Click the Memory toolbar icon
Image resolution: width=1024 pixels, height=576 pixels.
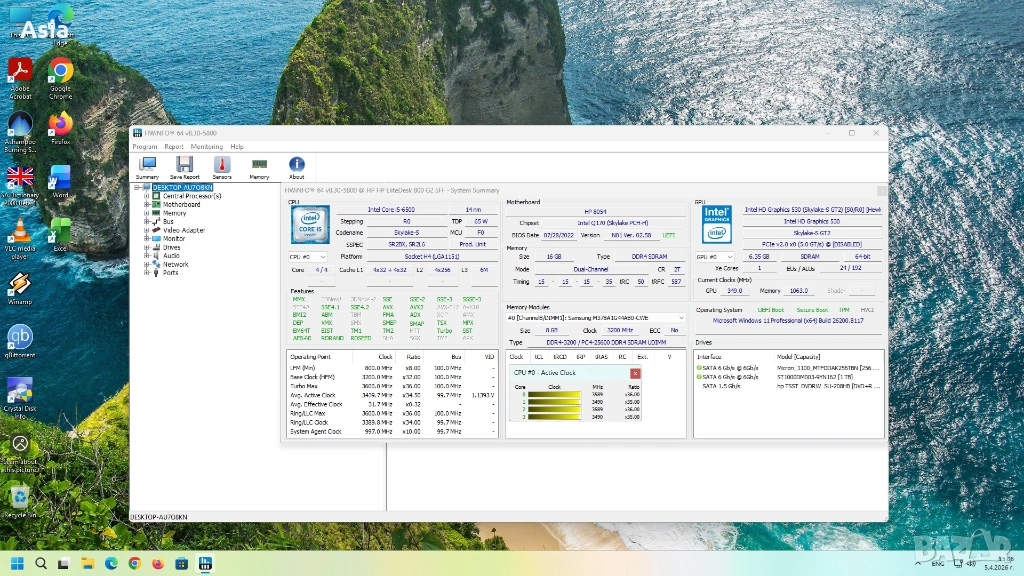[x=259, y=166]
